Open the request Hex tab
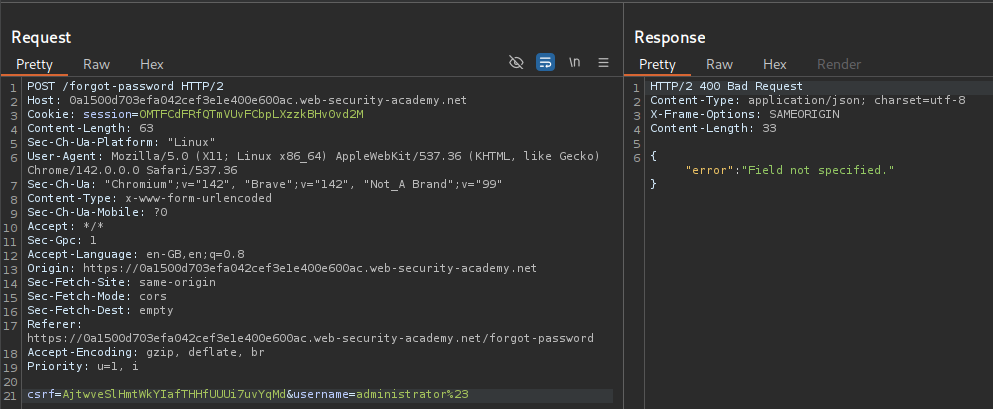The height and width of the screenshot is (409, 993). pos(150,63)
